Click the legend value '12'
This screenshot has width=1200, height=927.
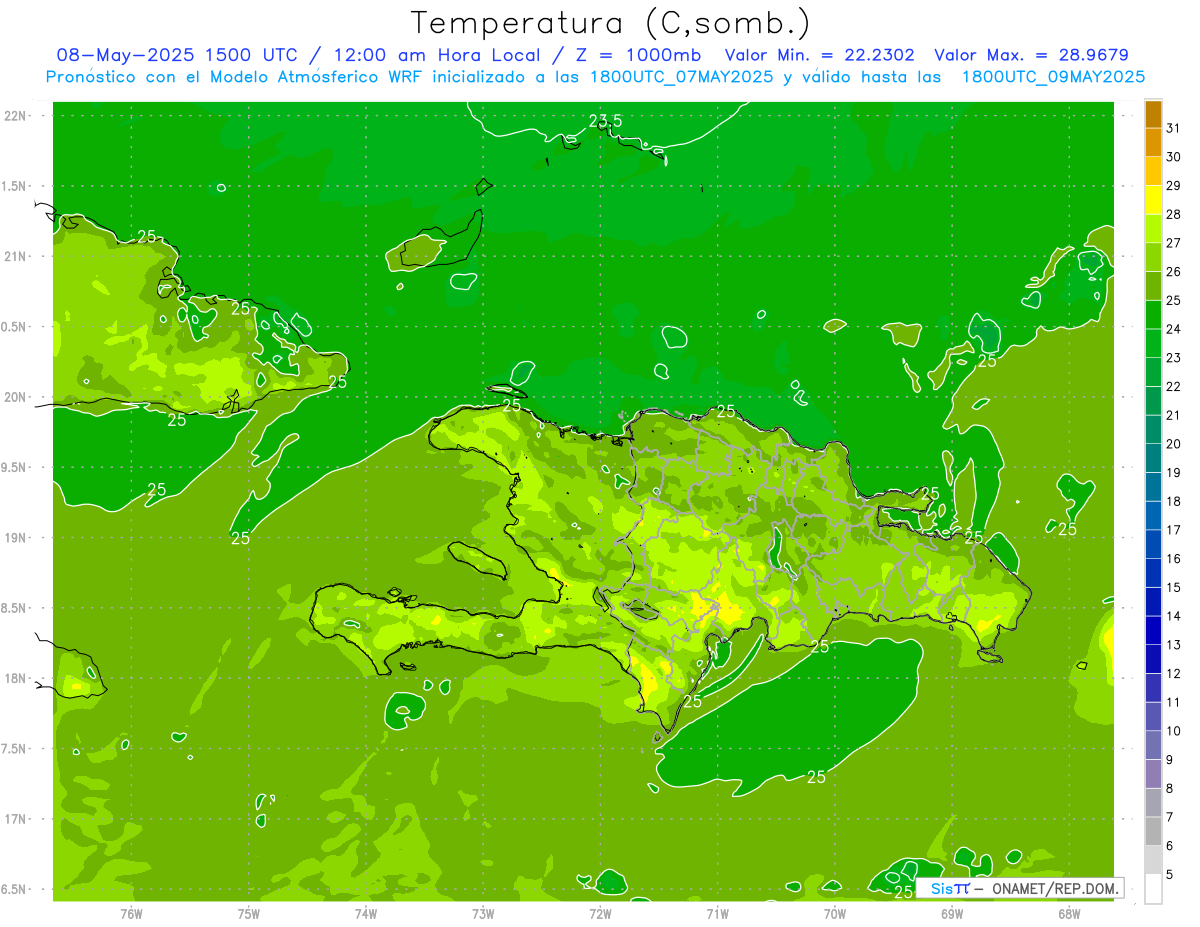click(x=1173, y=673)
